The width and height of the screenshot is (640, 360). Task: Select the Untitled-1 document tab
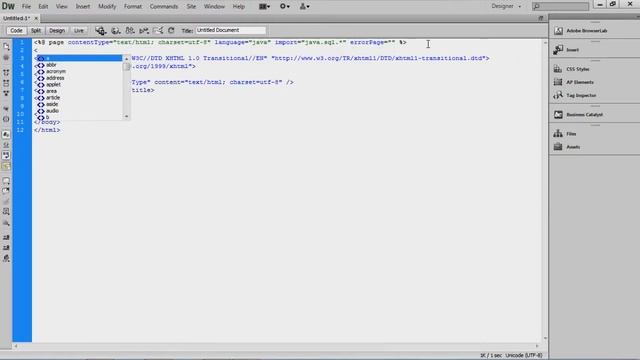(x=16, y=18)
